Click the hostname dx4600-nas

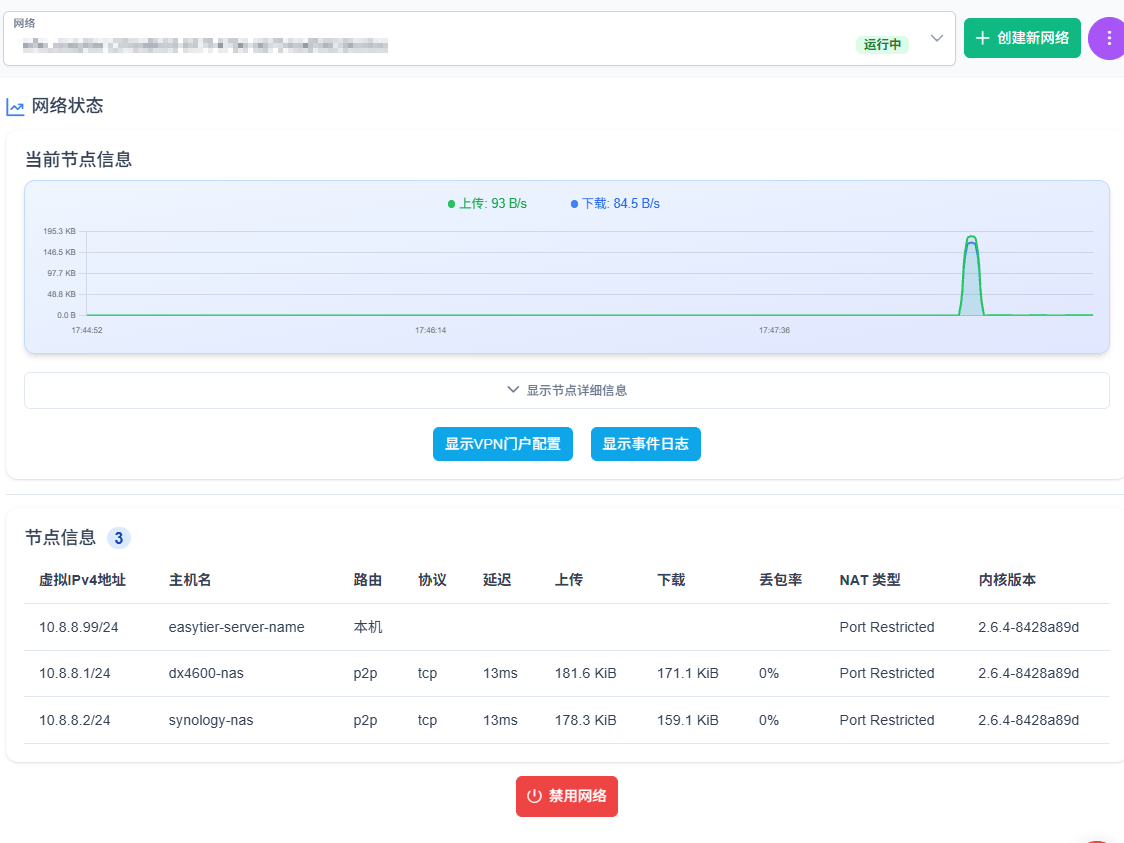(206, 673)
